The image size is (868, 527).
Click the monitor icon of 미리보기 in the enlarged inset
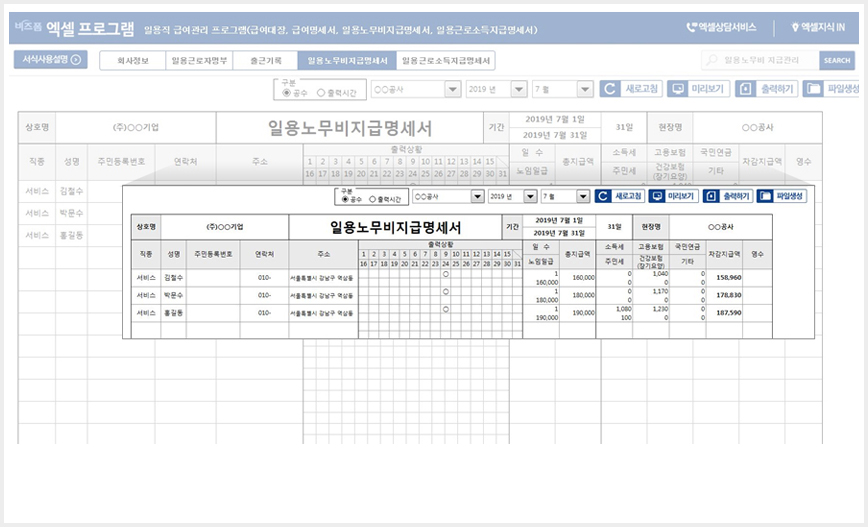(657, 196)
